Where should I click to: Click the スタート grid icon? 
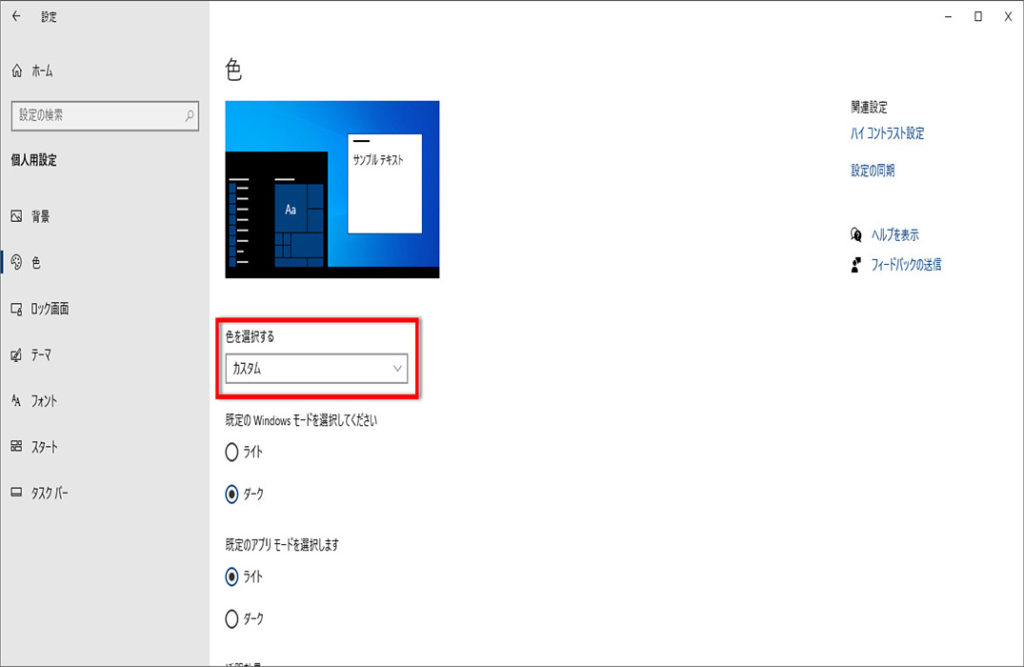[x=16, y=447]
